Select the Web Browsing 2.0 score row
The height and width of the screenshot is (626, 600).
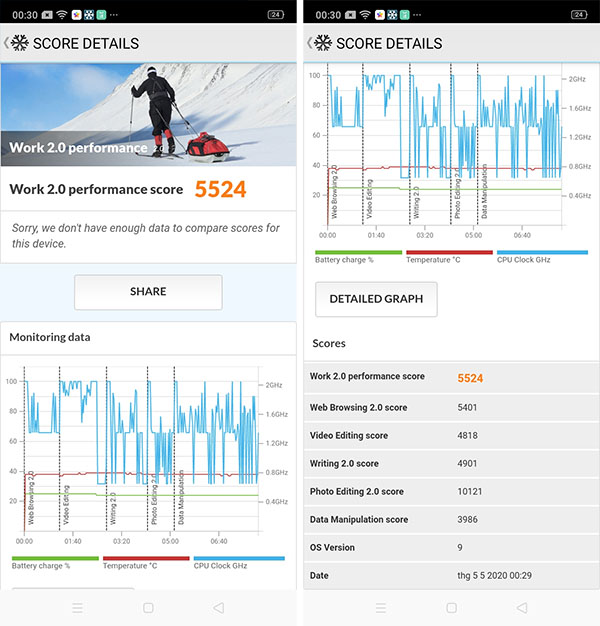click(451, 407)
